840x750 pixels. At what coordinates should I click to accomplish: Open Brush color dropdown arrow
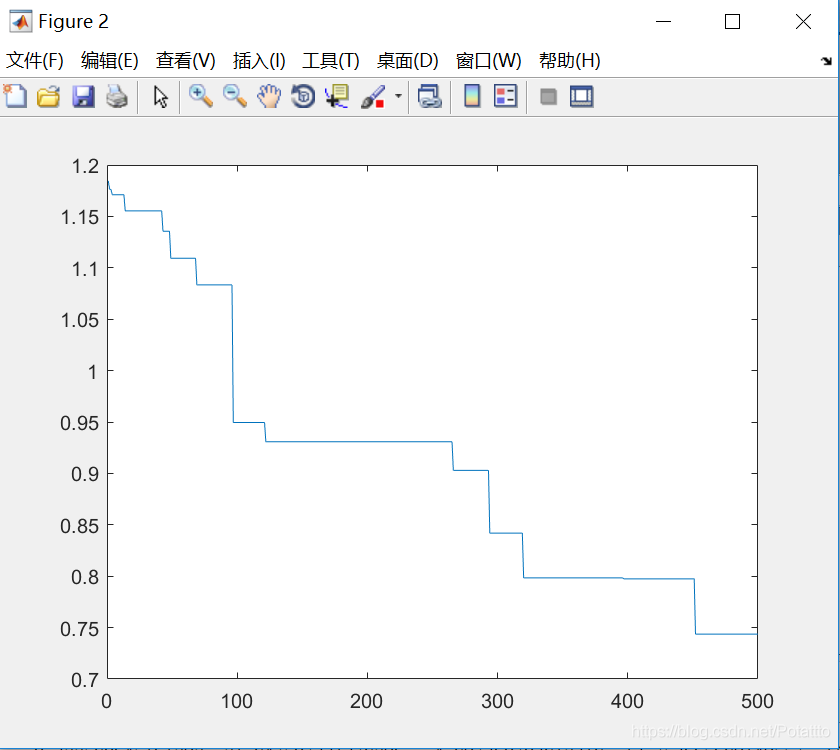pos(398,96)
